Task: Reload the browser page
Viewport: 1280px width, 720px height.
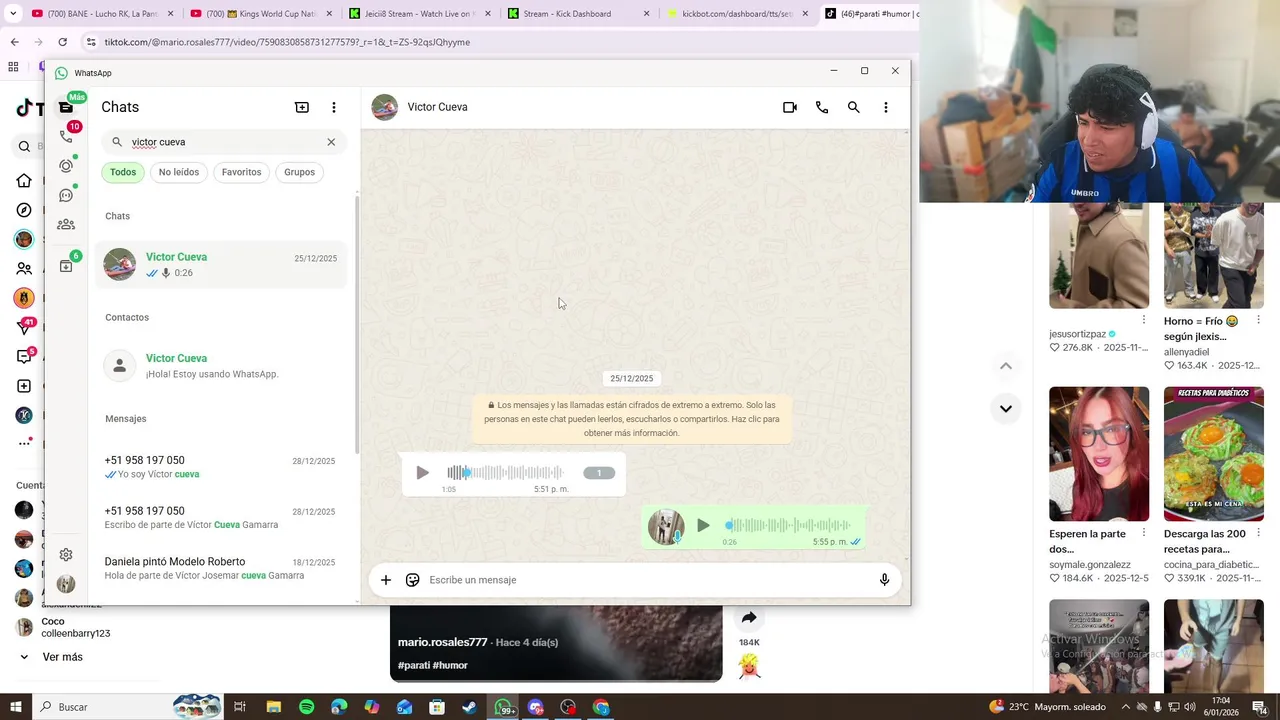Action: point(62,42)
